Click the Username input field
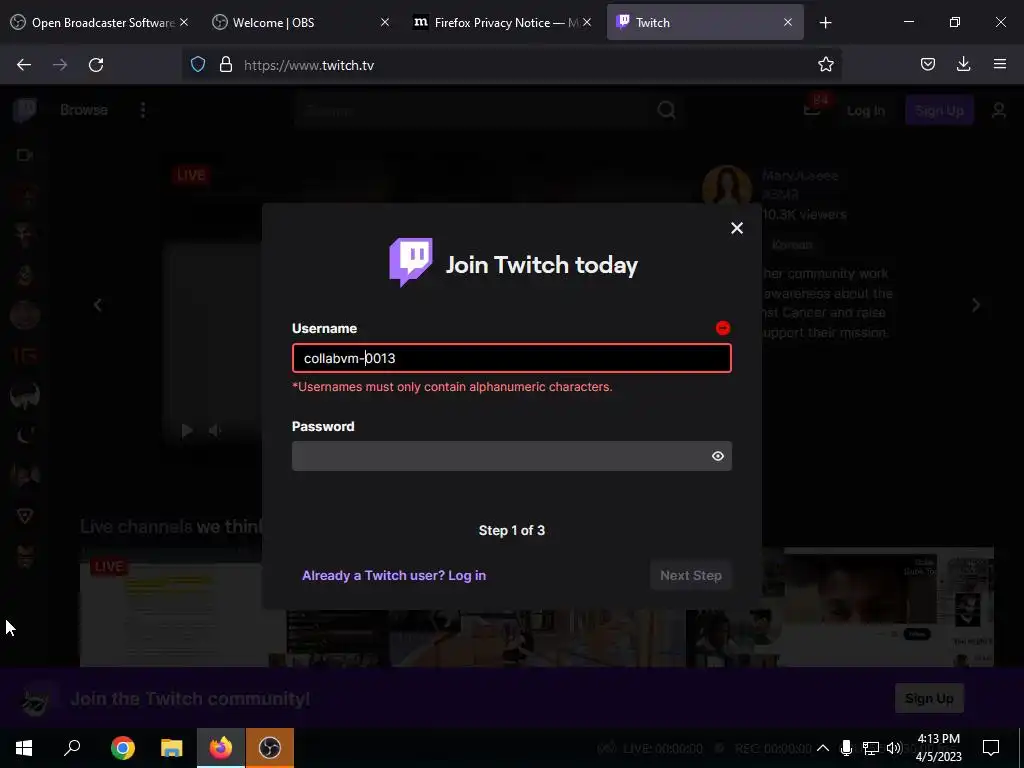 pos(511,358)
